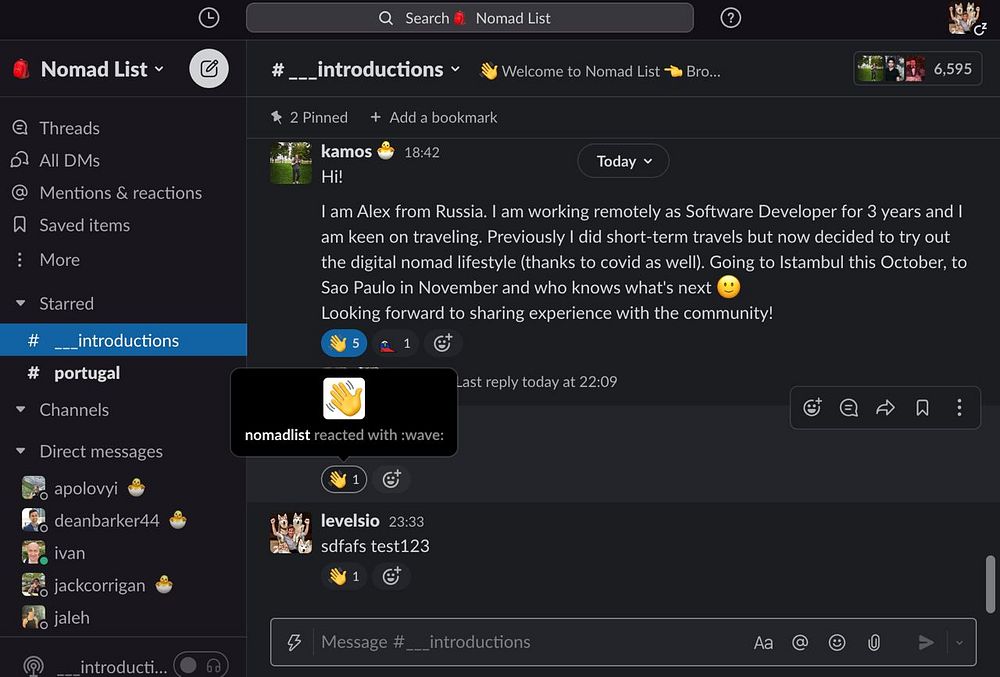Viewport: 1000px width, 677px height.
Task: Add reaction next to tooltip wave reaction
Action: coord(391,479)
